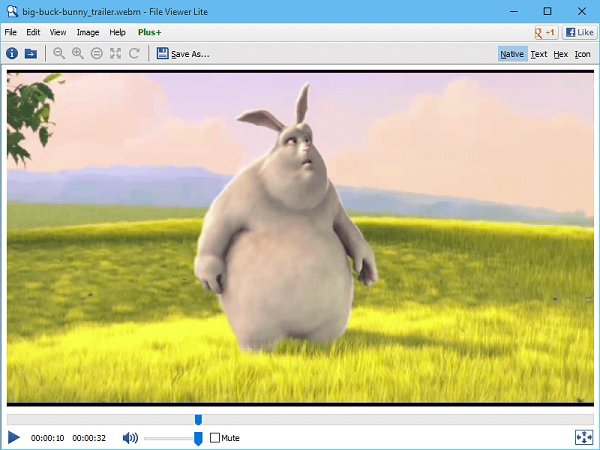Open the File menu

click(11, 32)
